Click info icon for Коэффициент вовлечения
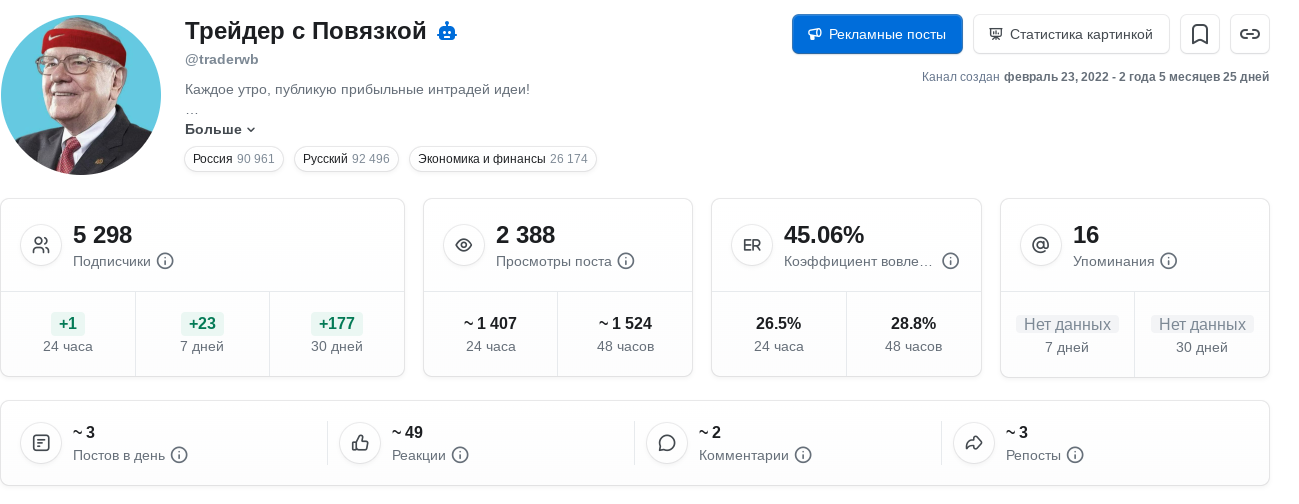Screen dimensions: 1299x504 [951, 261]
